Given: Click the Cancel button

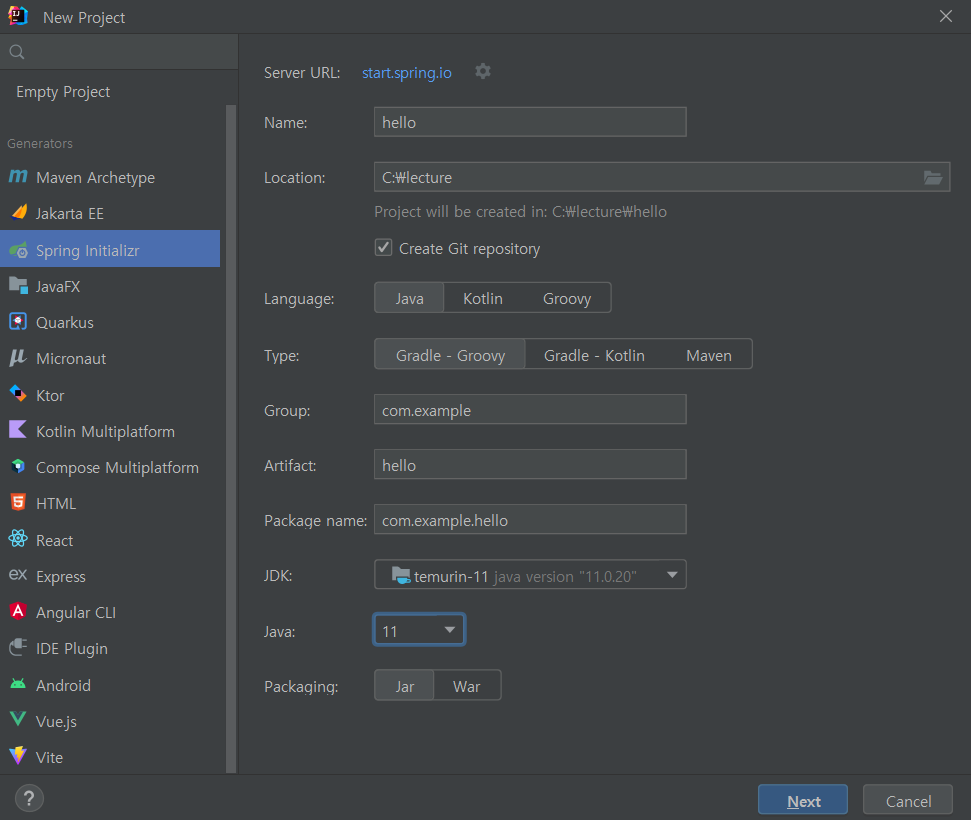Looking at the screenshot, I should [908, 800].
